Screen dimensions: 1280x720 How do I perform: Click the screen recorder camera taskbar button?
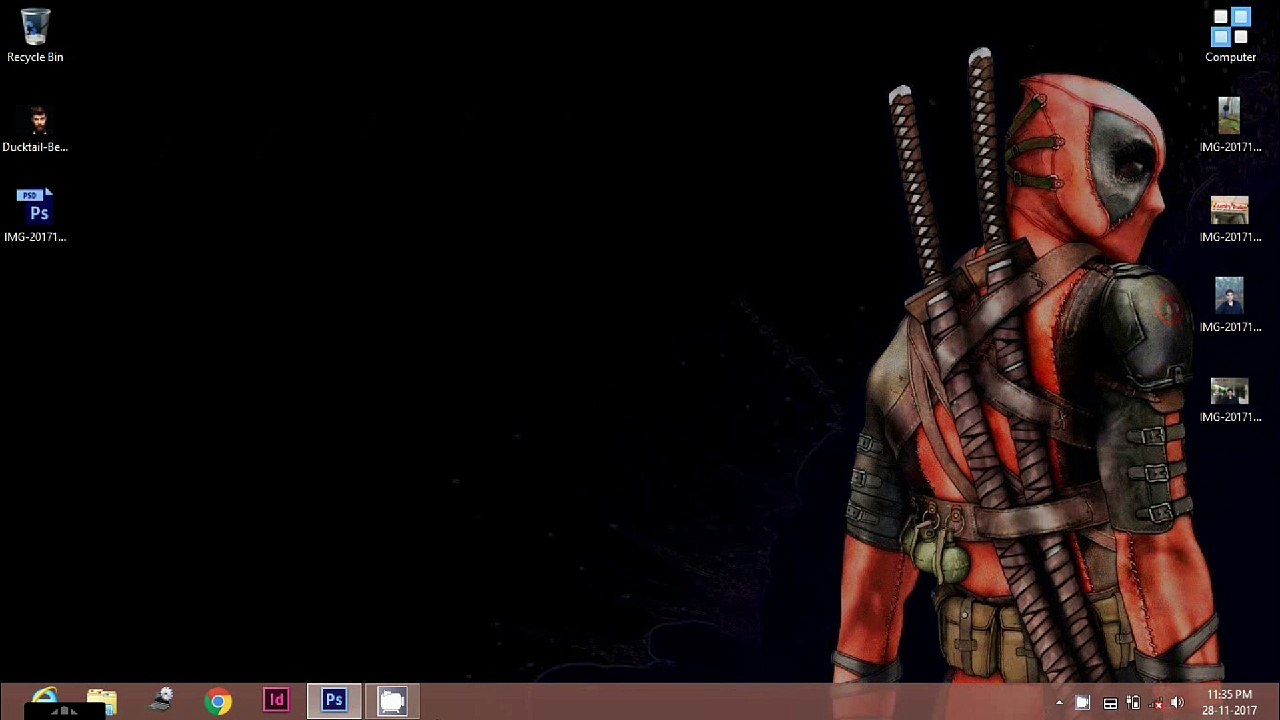point(392,701)
